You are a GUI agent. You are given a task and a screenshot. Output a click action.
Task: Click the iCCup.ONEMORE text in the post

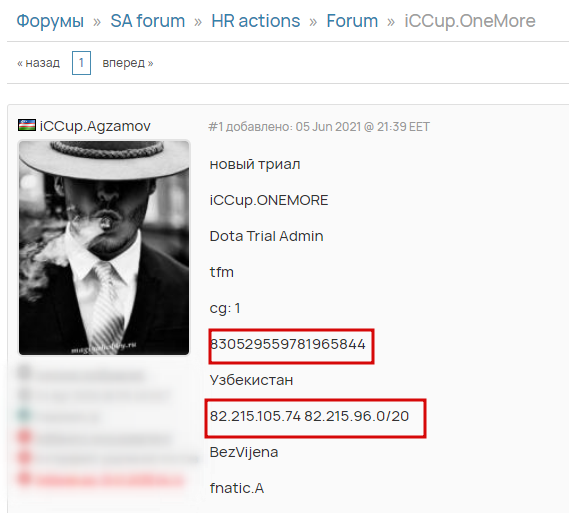pos(269,200)
